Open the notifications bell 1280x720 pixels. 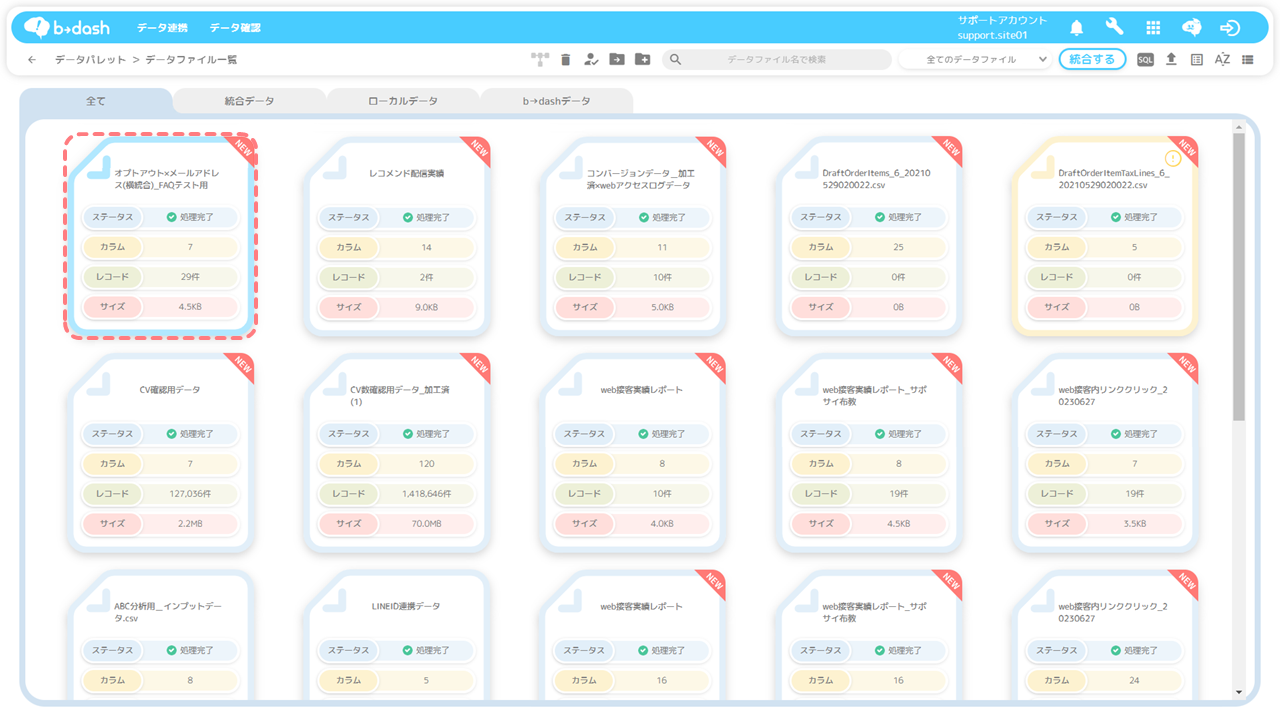pyautogui.click(x=1077, y=28)
